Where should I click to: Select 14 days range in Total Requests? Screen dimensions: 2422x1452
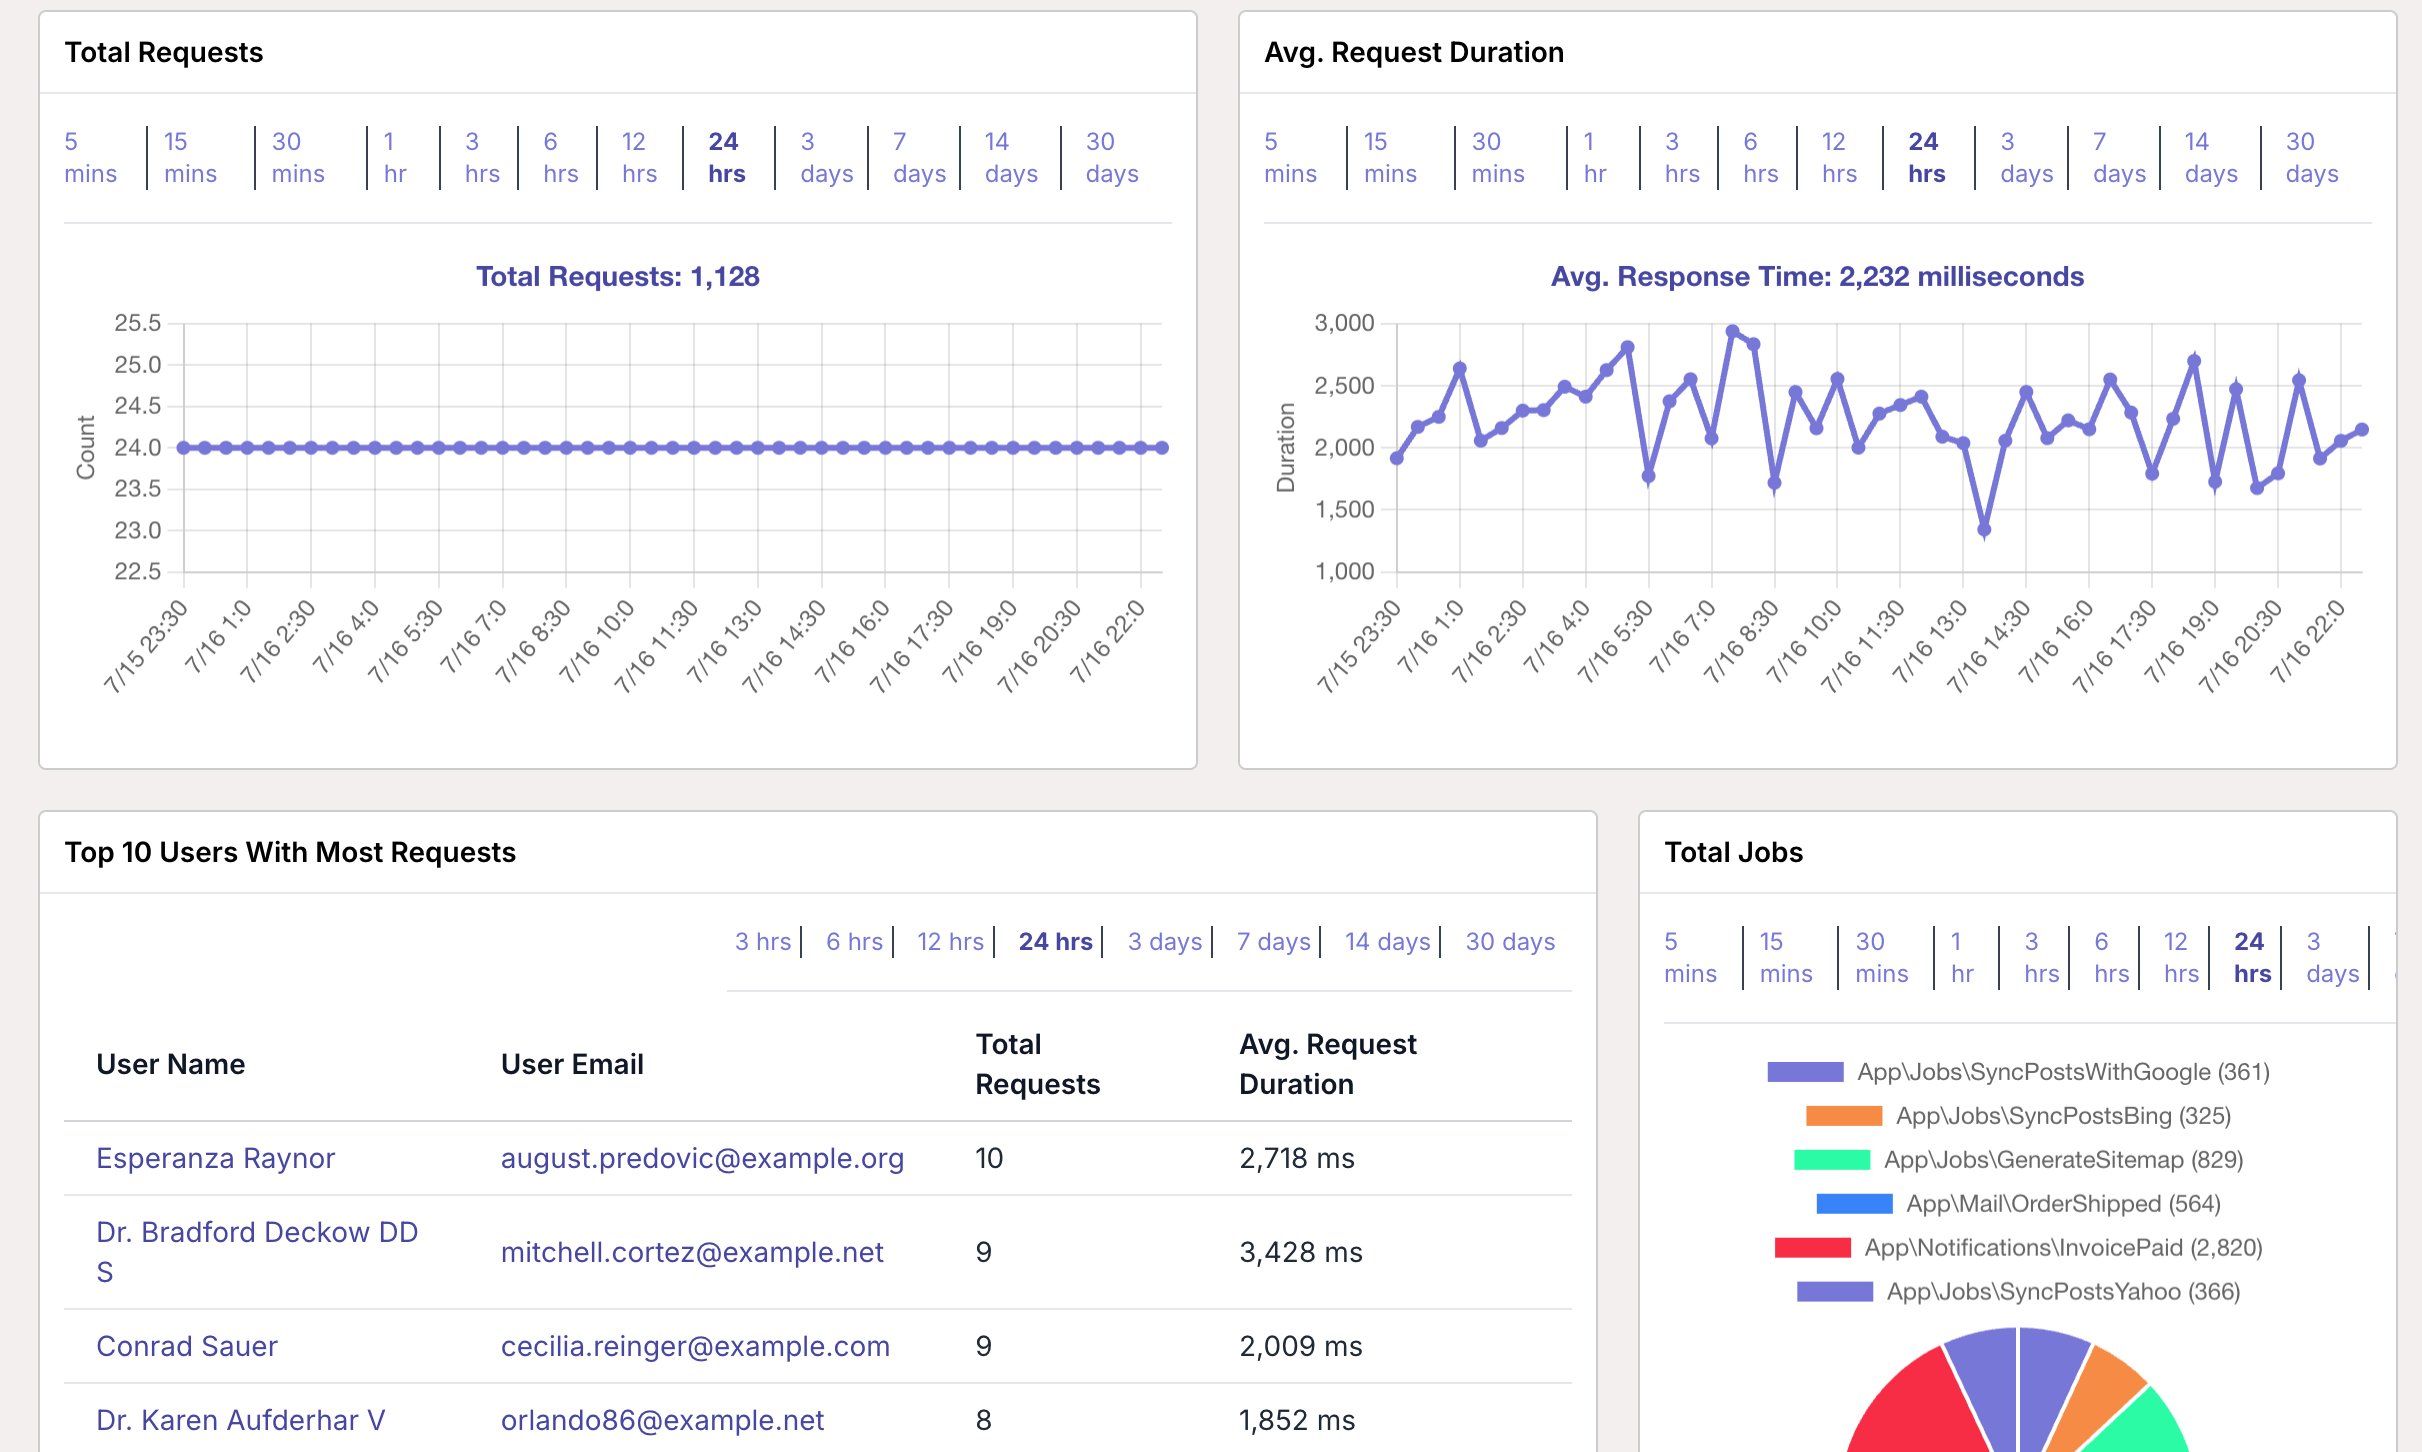click(x=1011, y=158)
